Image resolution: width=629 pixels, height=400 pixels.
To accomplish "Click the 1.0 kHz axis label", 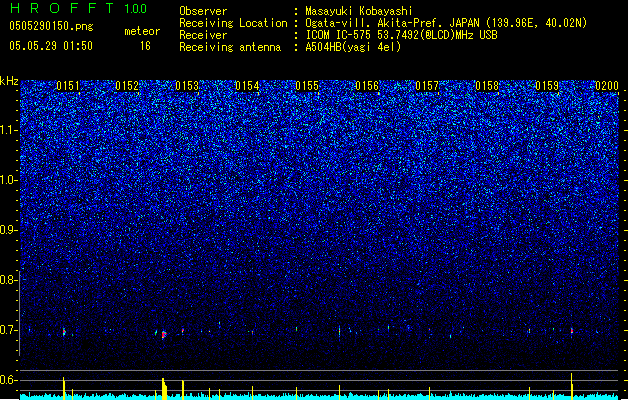I will 9,180.
